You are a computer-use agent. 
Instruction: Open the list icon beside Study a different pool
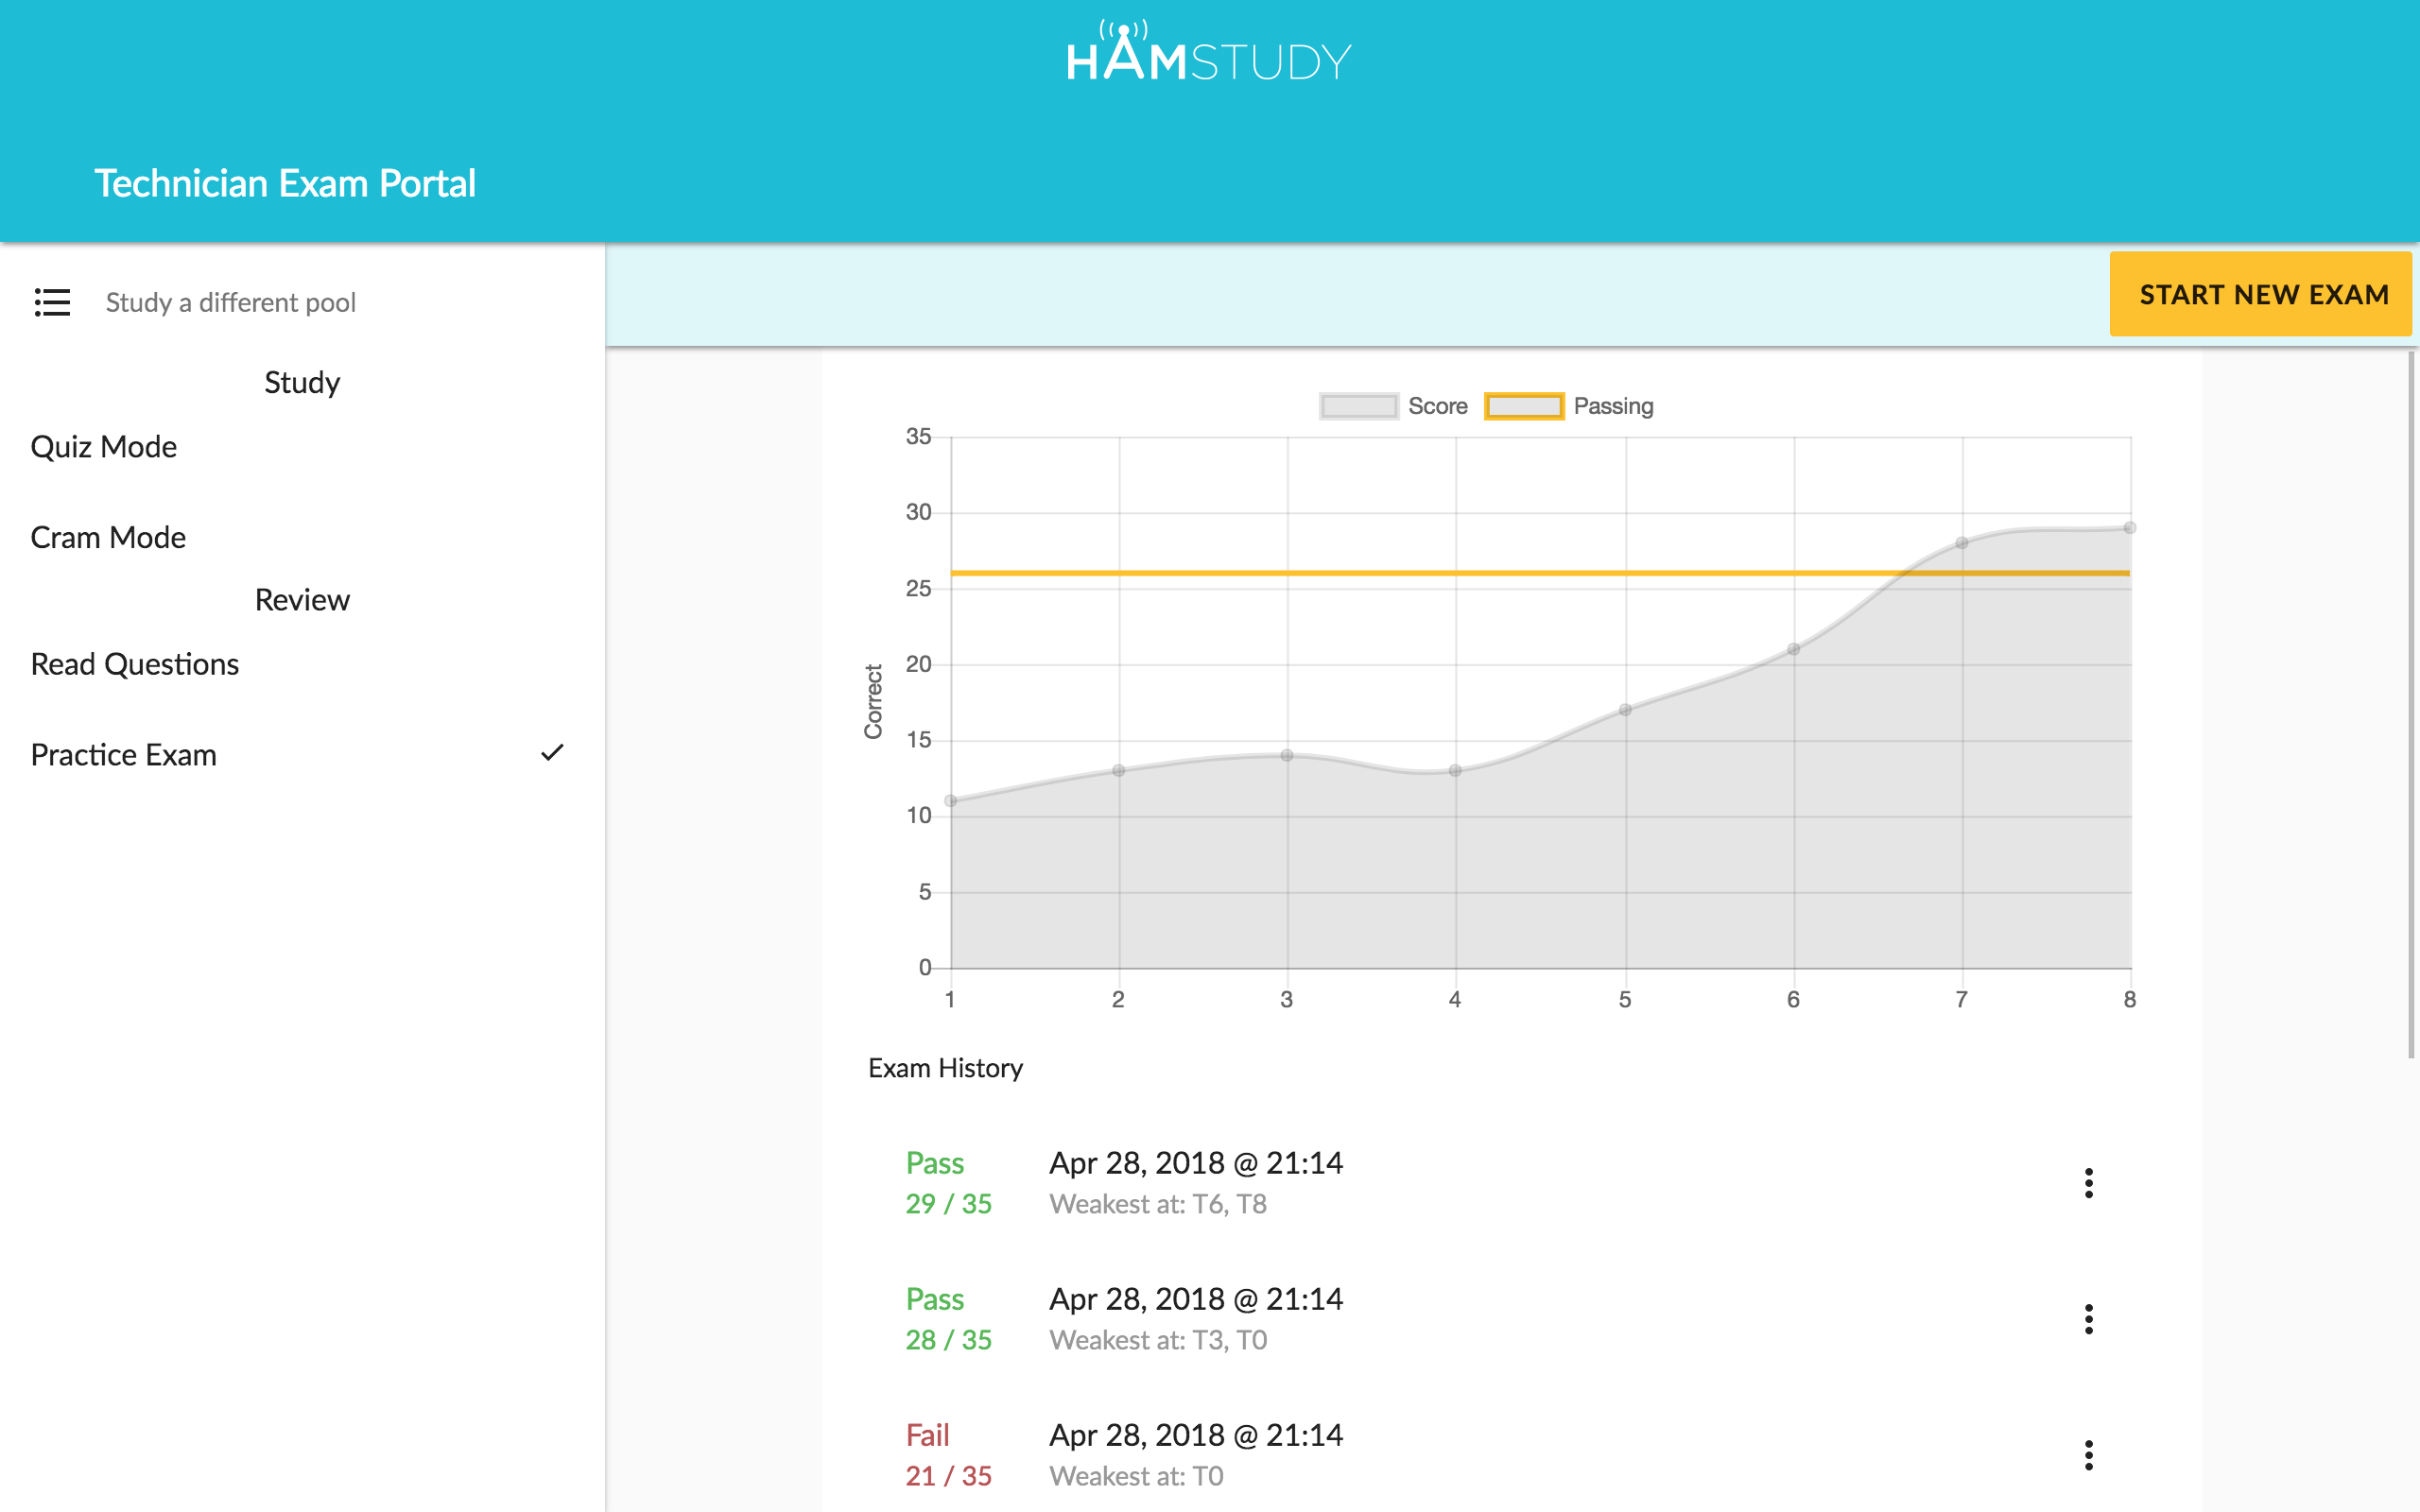click(x=52, y=302)
